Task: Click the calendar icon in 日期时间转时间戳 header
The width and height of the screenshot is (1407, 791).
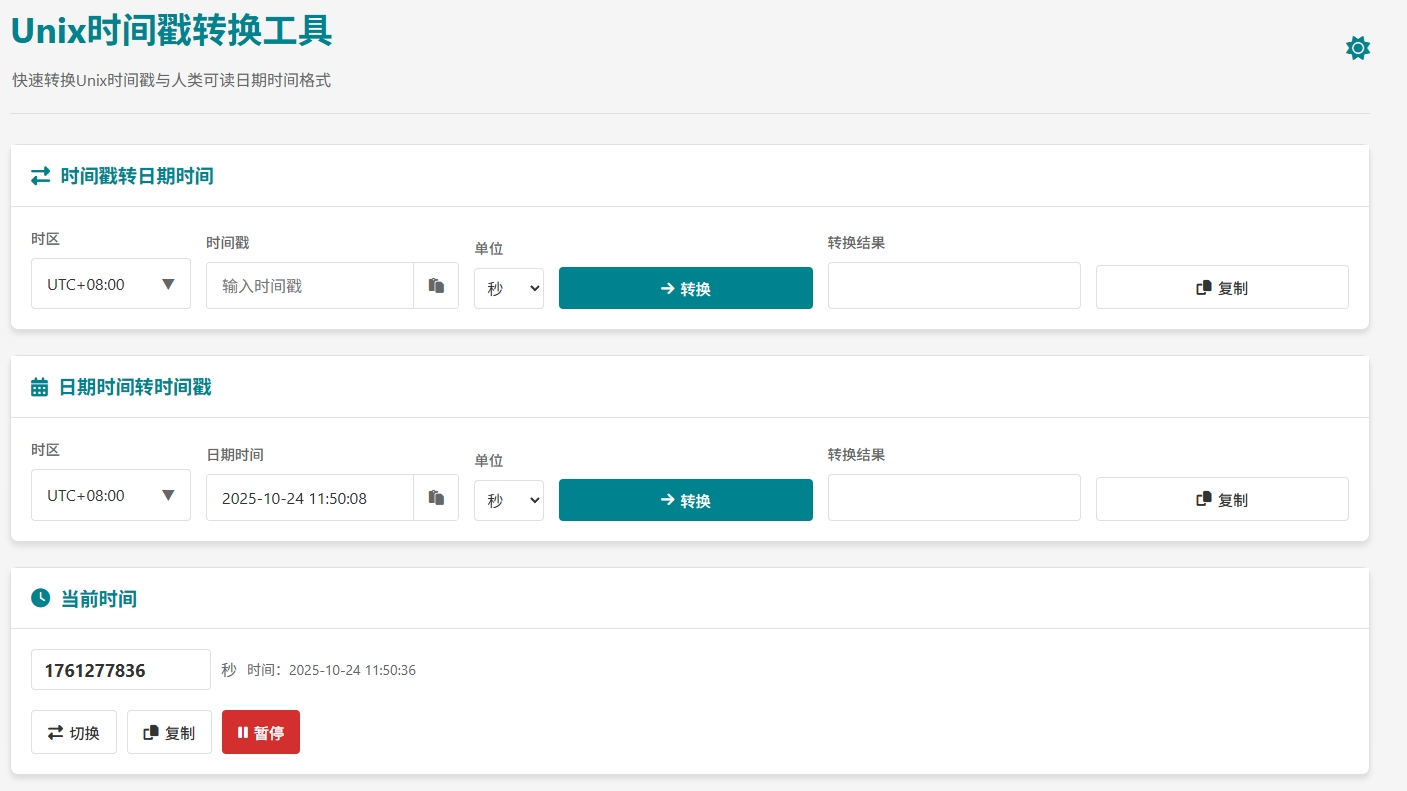Action: pyautogui.click(x=40, y=388)
